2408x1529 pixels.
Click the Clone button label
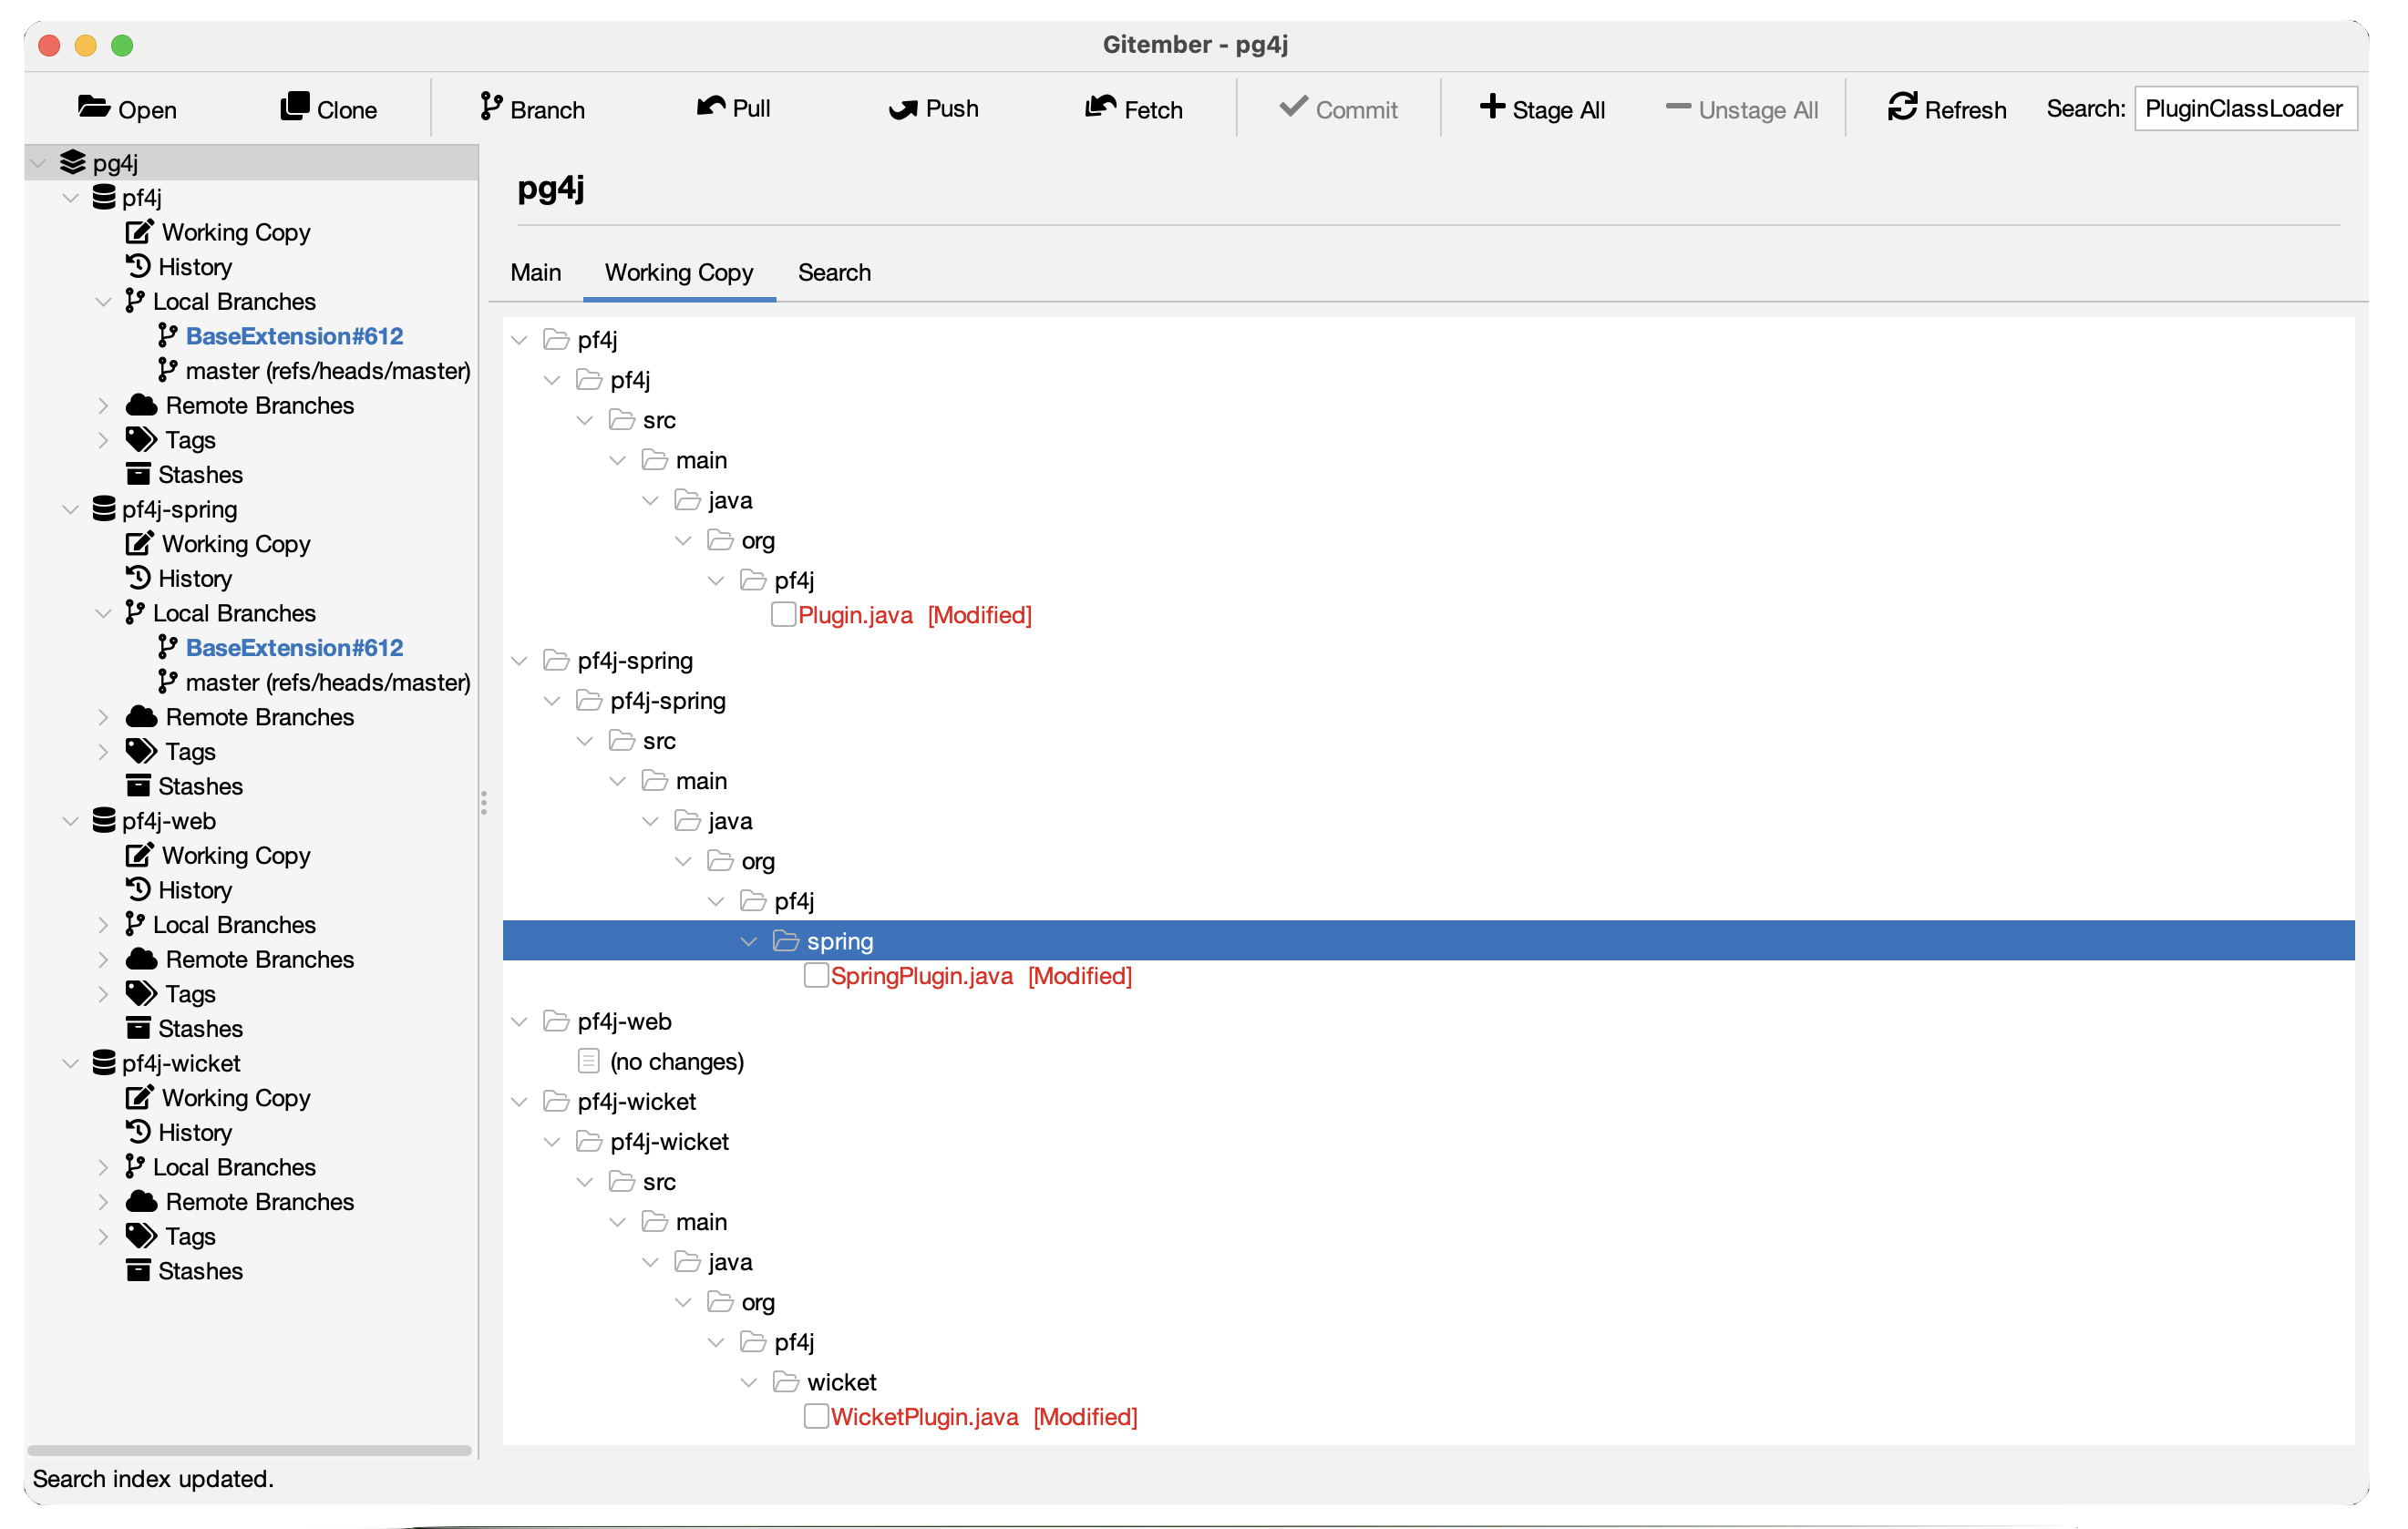pyautogui.click(x=346, y=109)
